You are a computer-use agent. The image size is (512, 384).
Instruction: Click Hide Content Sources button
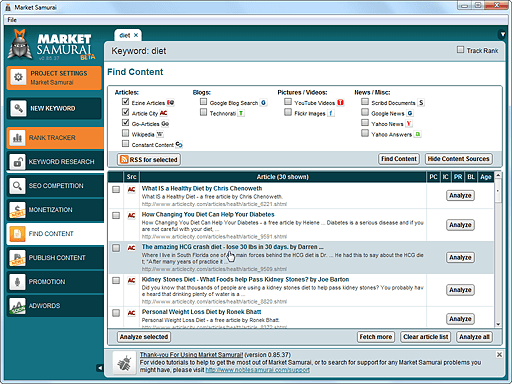458,159
